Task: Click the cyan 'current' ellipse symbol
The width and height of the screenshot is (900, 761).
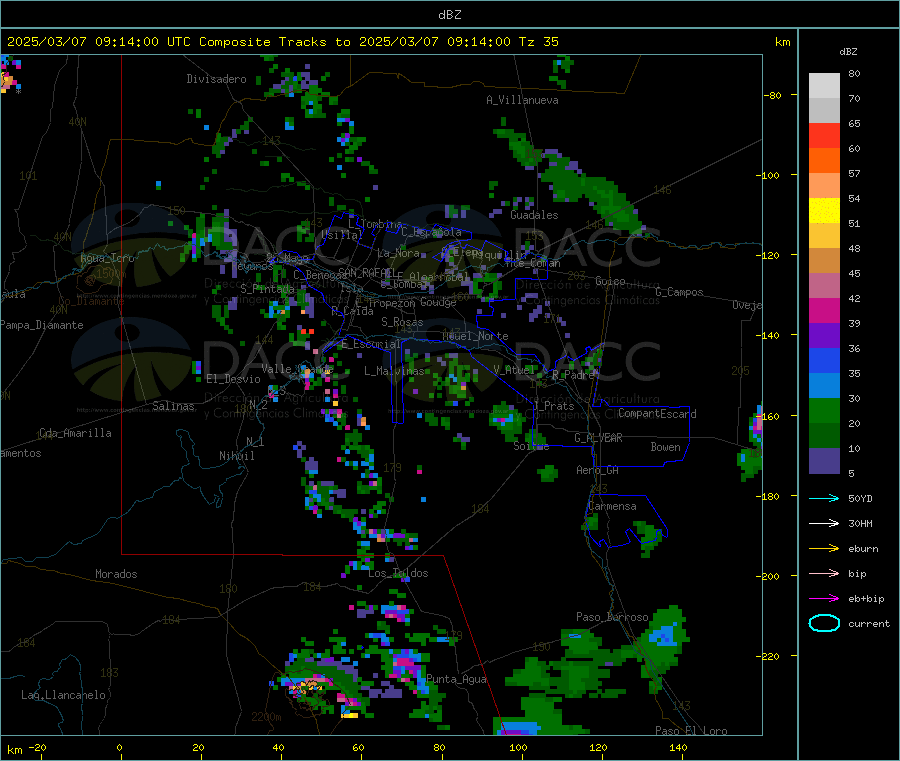Action: [824, 623]
